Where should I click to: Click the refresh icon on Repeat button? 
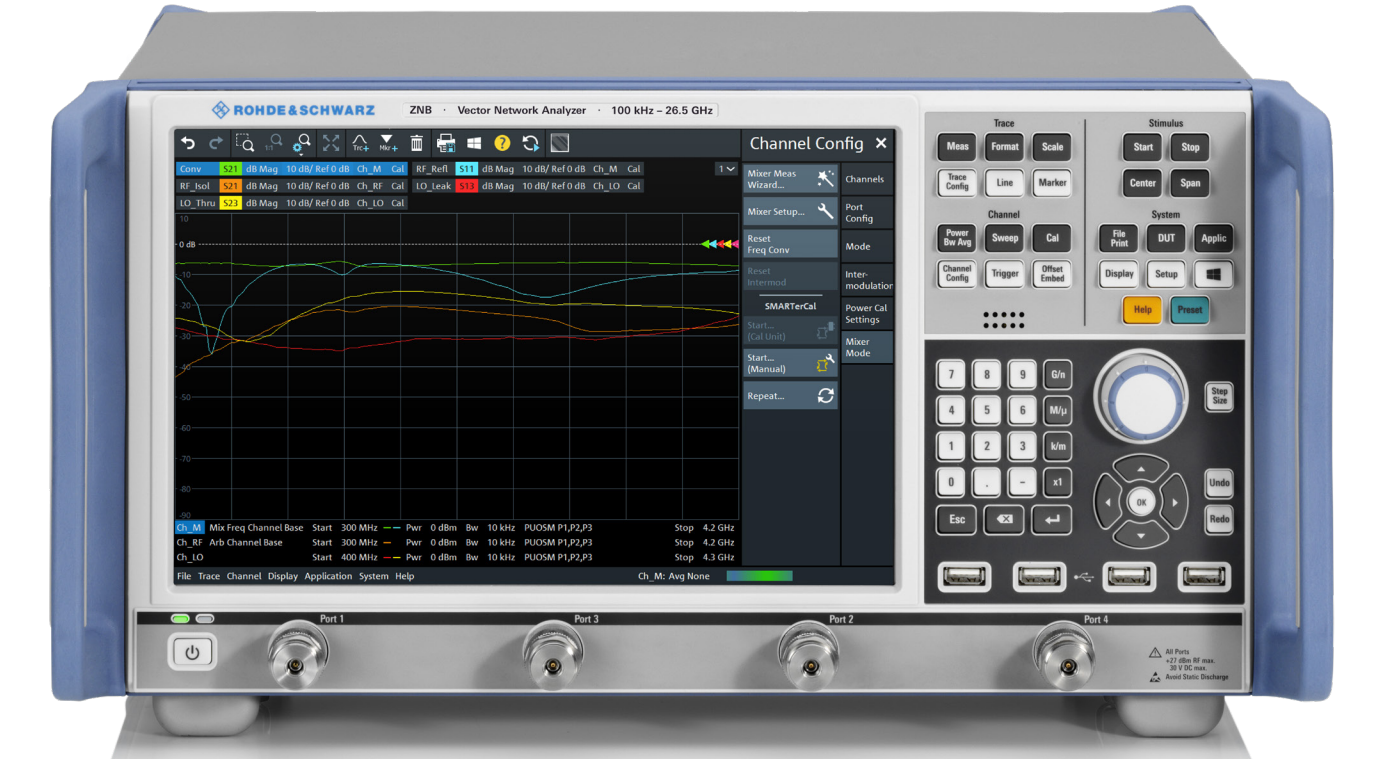coord(825,396)
